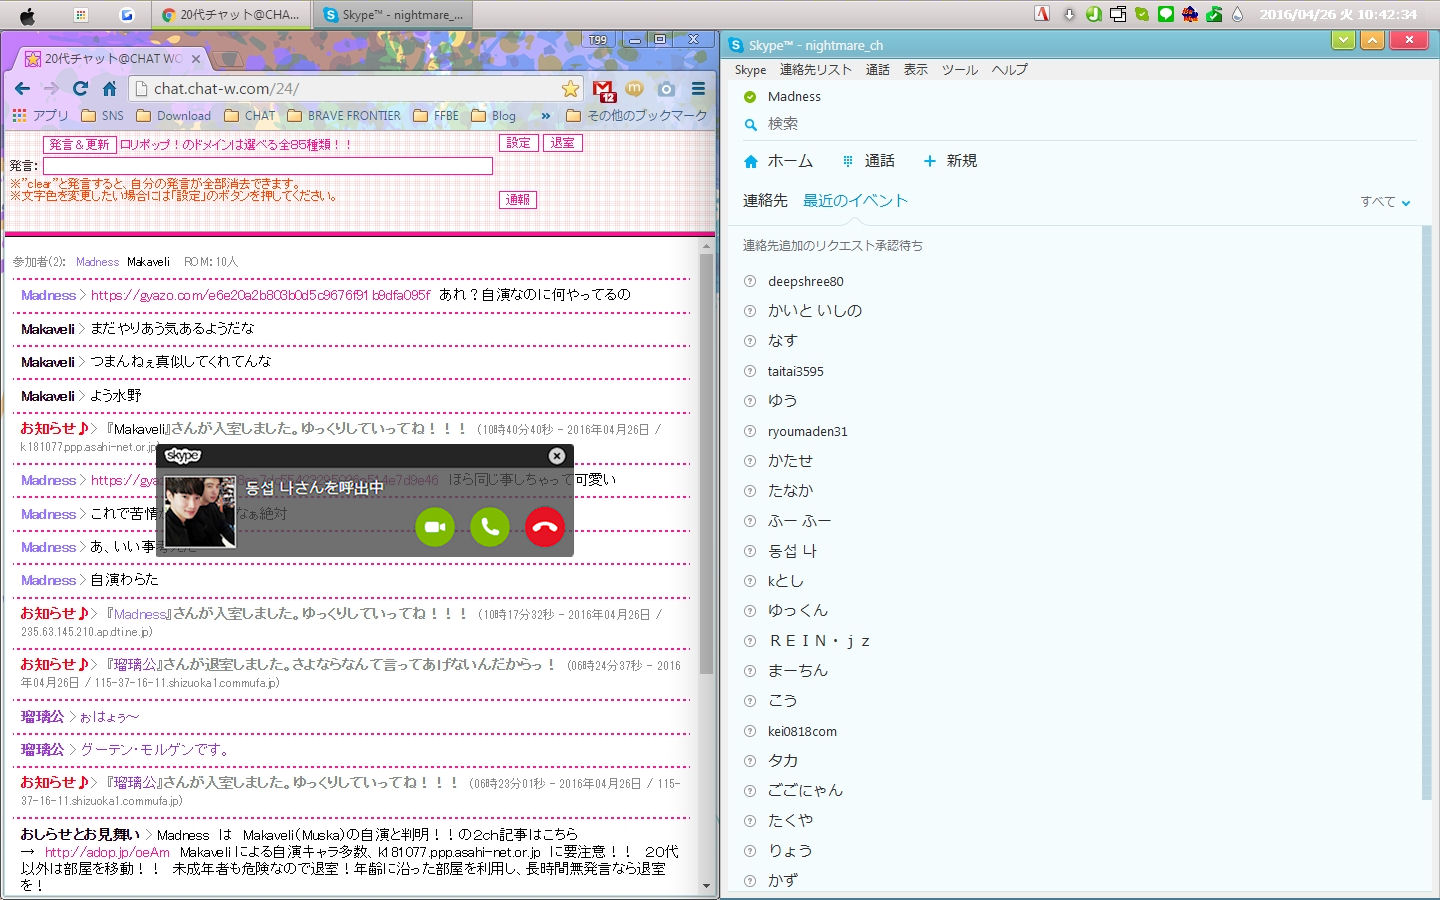Open the 連絡先リスト menu
The width and height of the screenshot is (1440, 900).
point(816,70)
